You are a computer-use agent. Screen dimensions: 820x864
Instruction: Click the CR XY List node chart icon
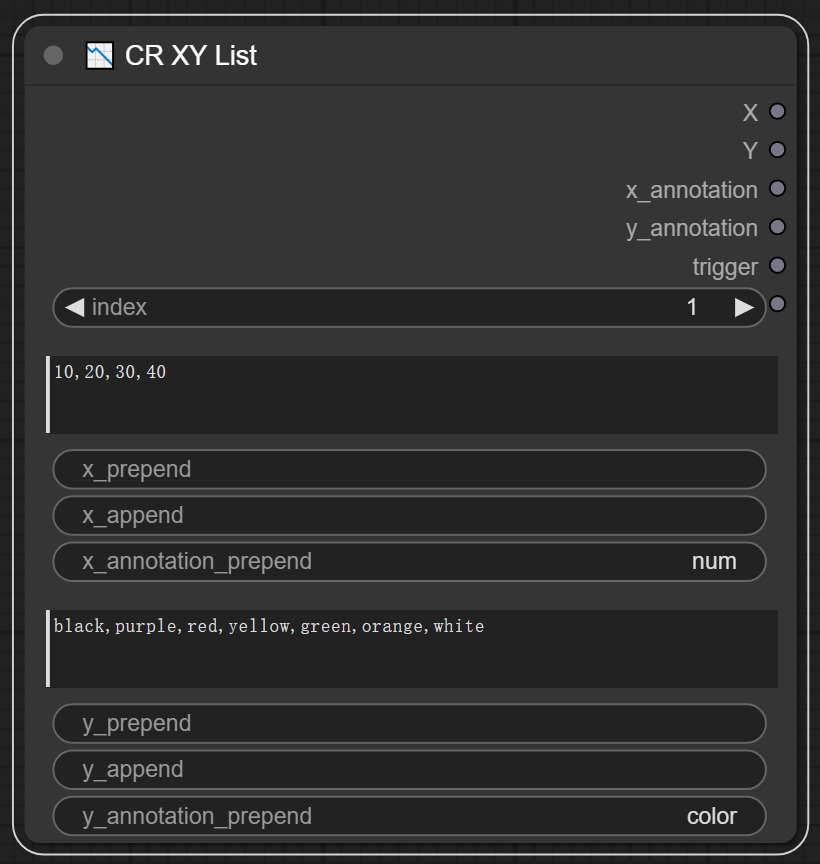100,55
